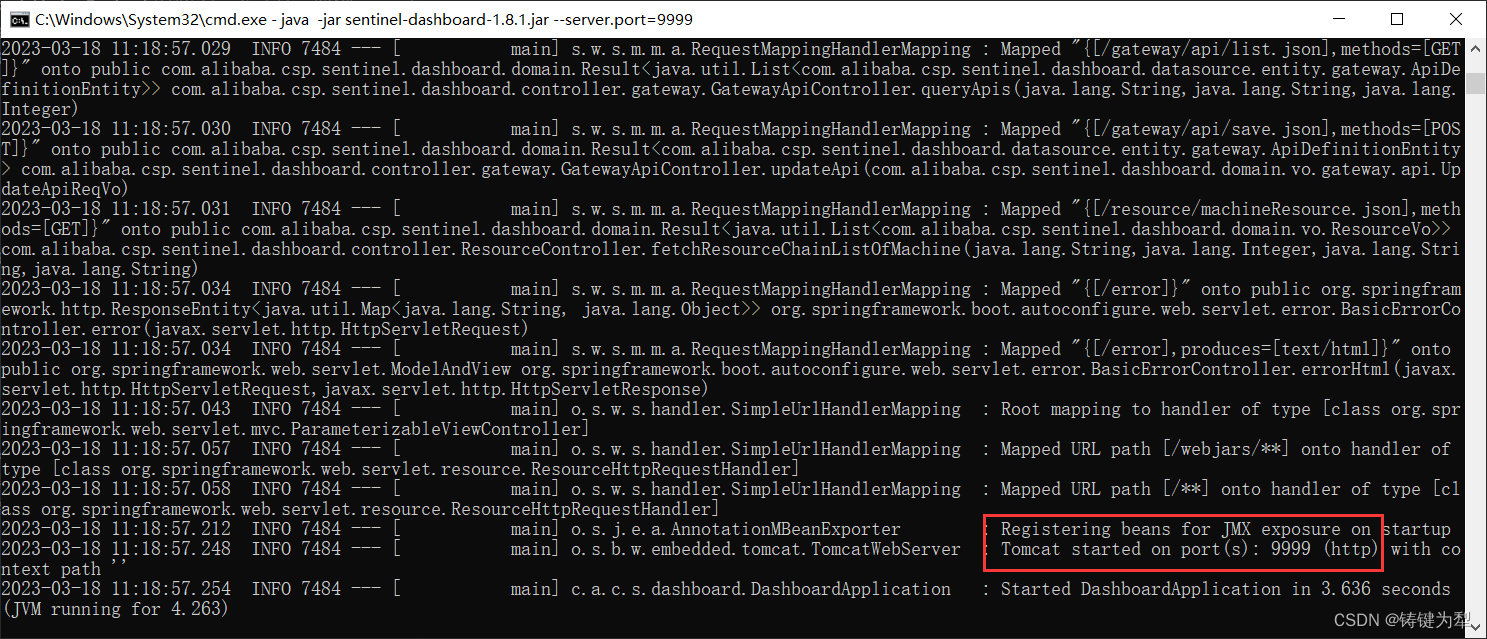Click "{[/error],produces=[text/html]}" mapping text

point(1236,349)
